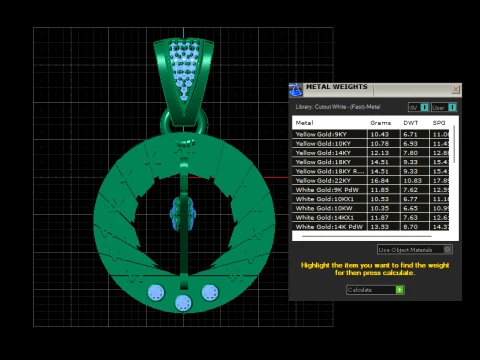Click the Library: Cutout White label
The image size is (480, 360).
(338, 107)
